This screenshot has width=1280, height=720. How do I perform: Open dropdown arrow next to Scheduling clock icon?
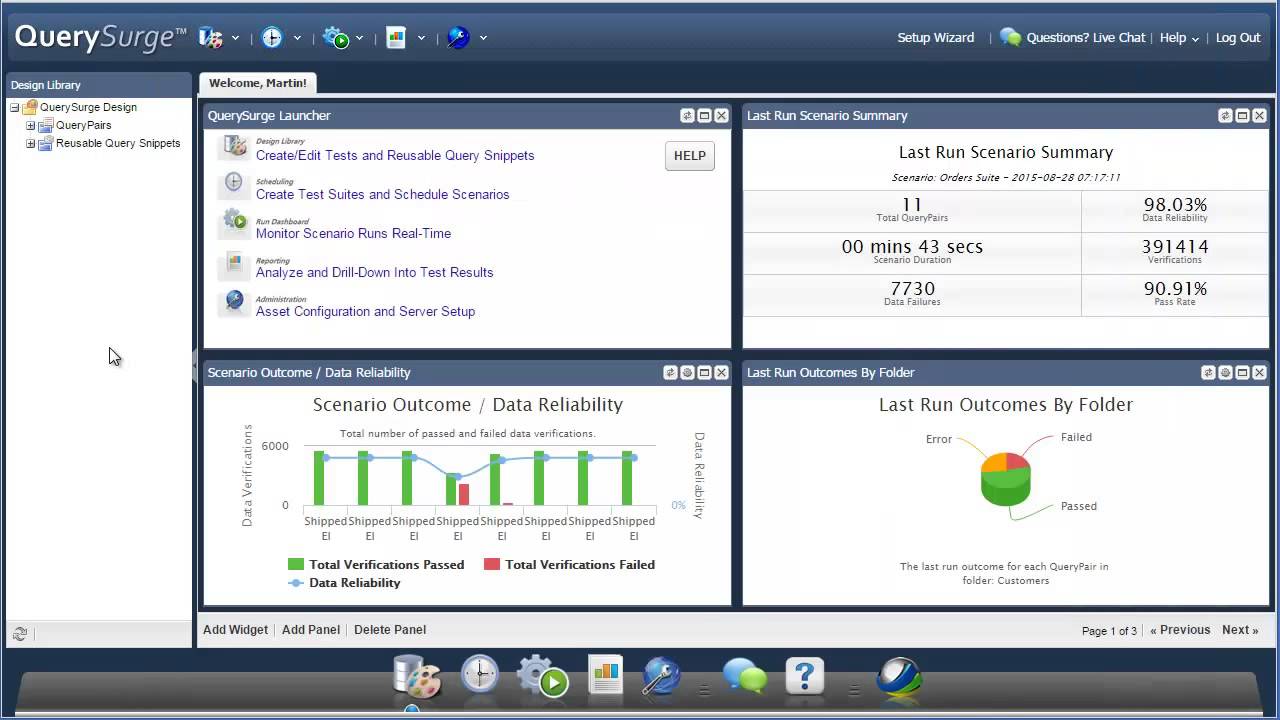point(297,38)
